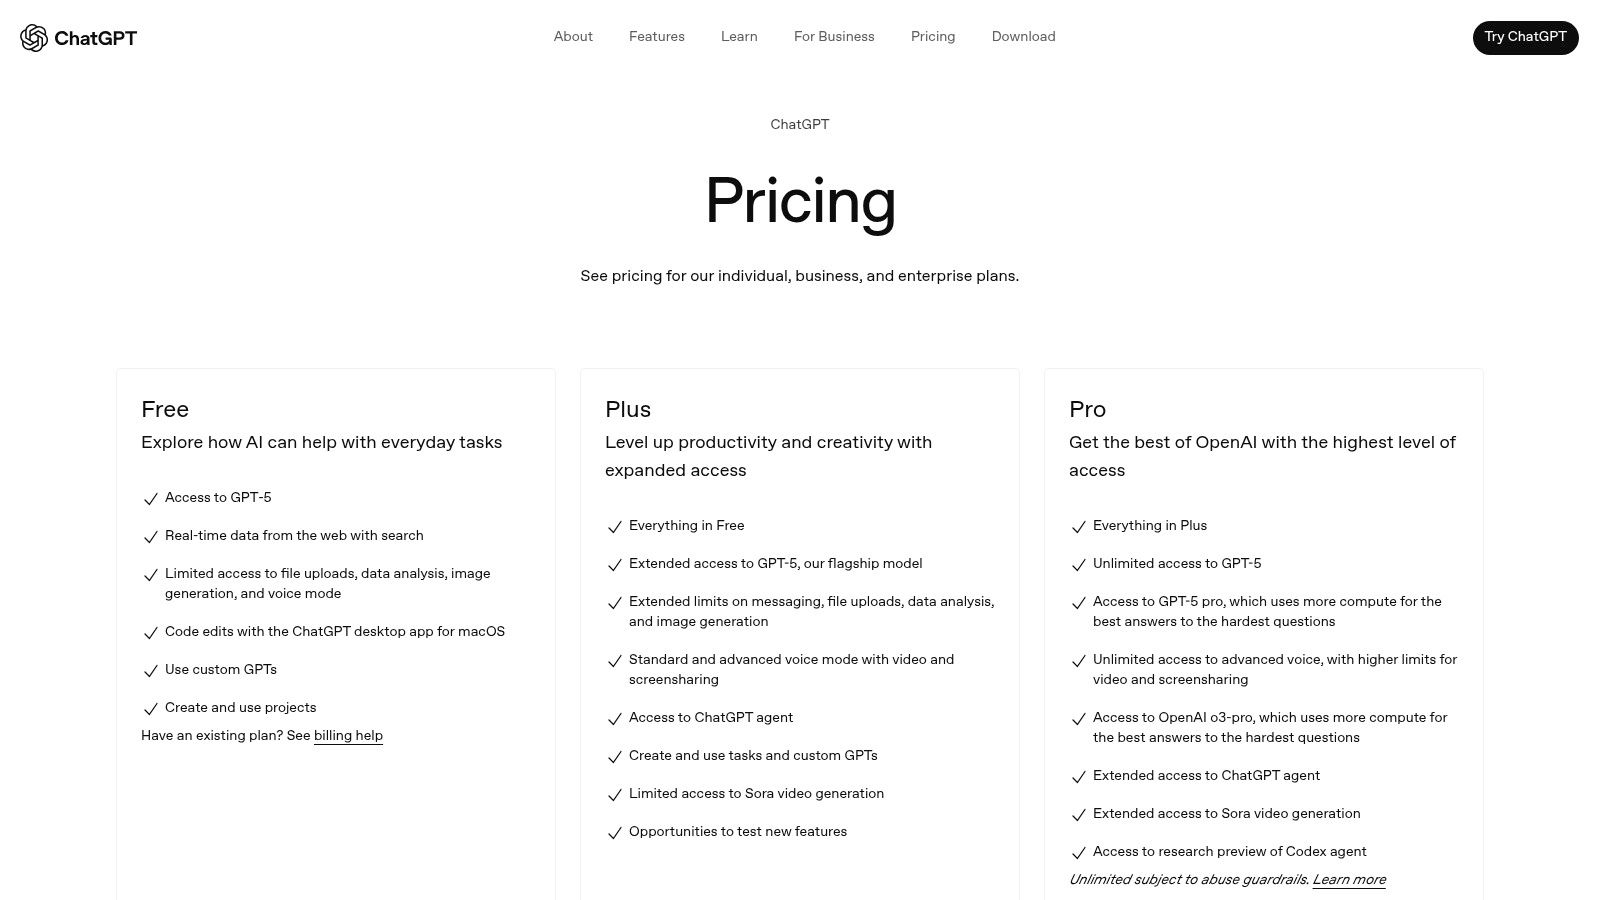Image resolution: width=1600 pixels, height=900 pixels.
Task: Click checkmark next to Create and use projects
Action: tap(151, 708)
